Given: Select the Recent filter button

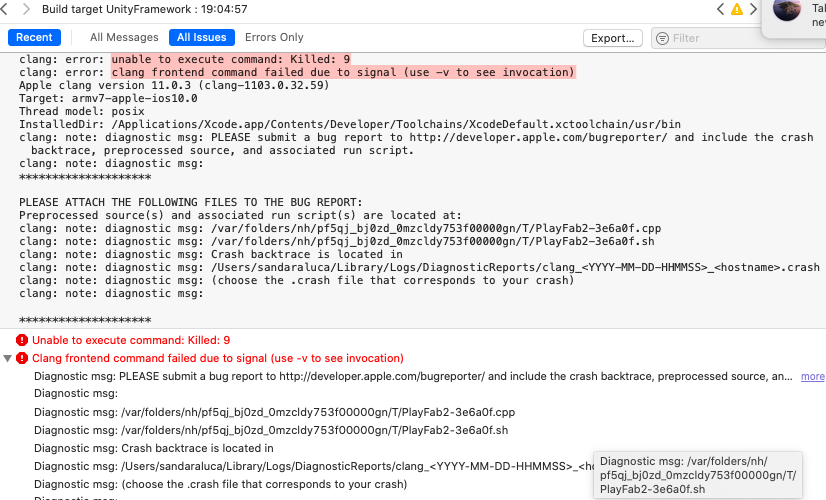Looking at the screenshot, I should [34, 37].
